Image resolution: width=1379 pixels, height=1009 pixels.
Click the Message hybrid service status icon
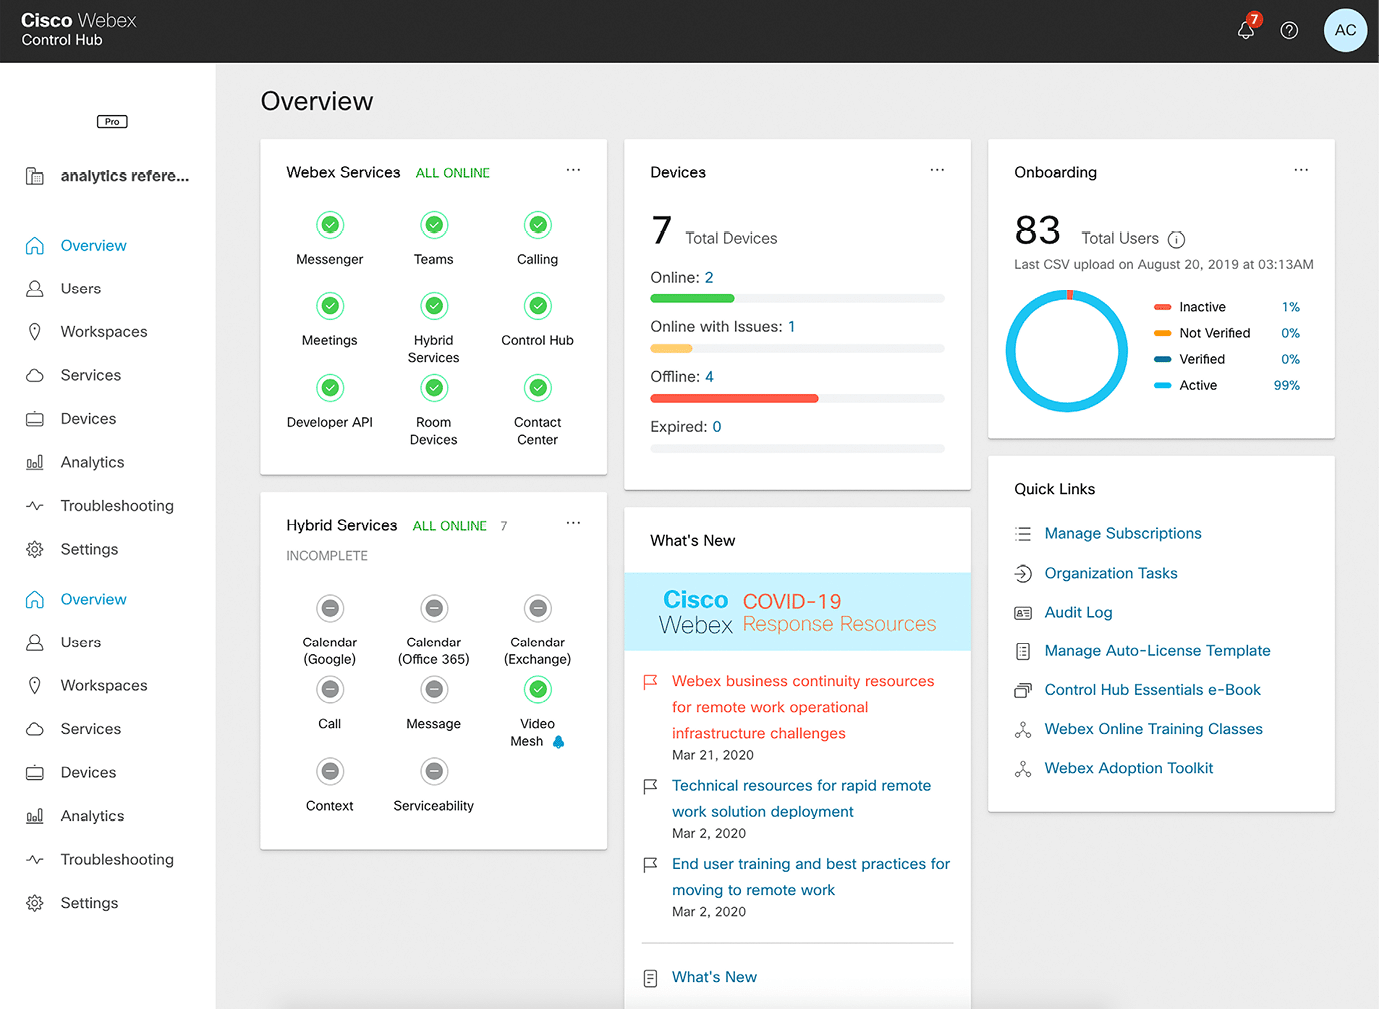(434, 689)
